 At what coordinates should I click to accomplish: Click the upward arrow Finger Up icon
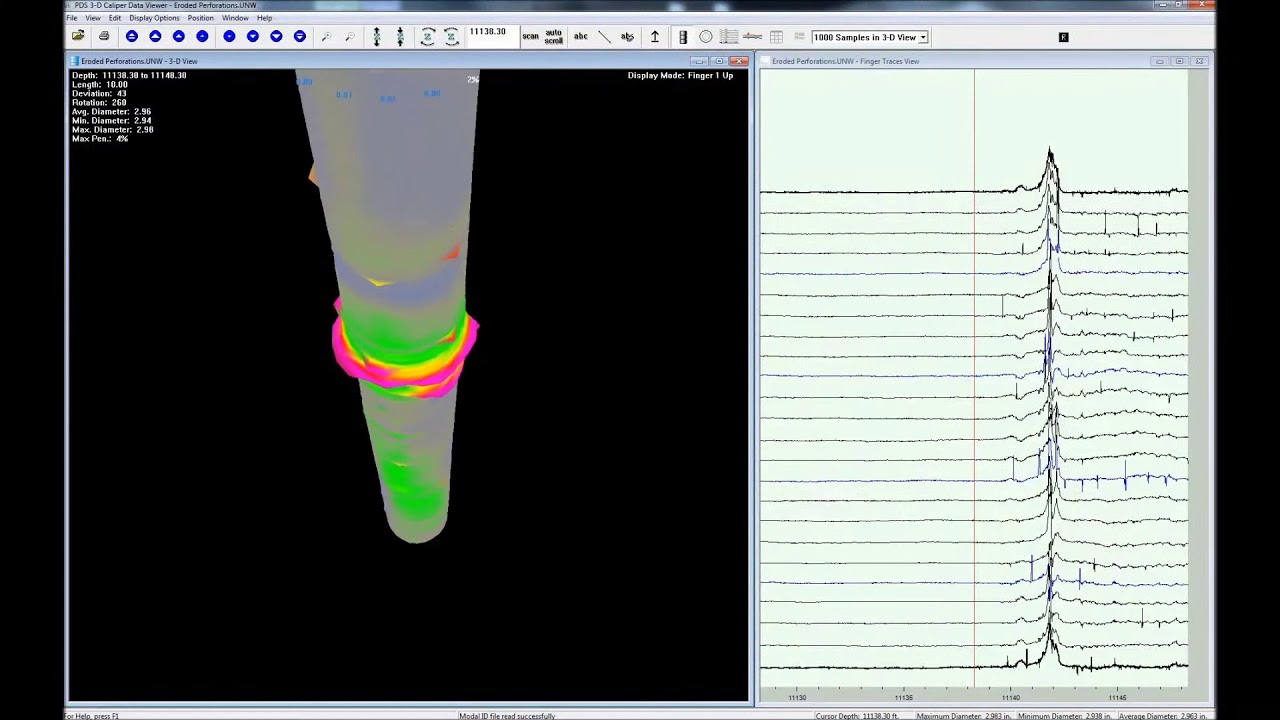(655, 37)
